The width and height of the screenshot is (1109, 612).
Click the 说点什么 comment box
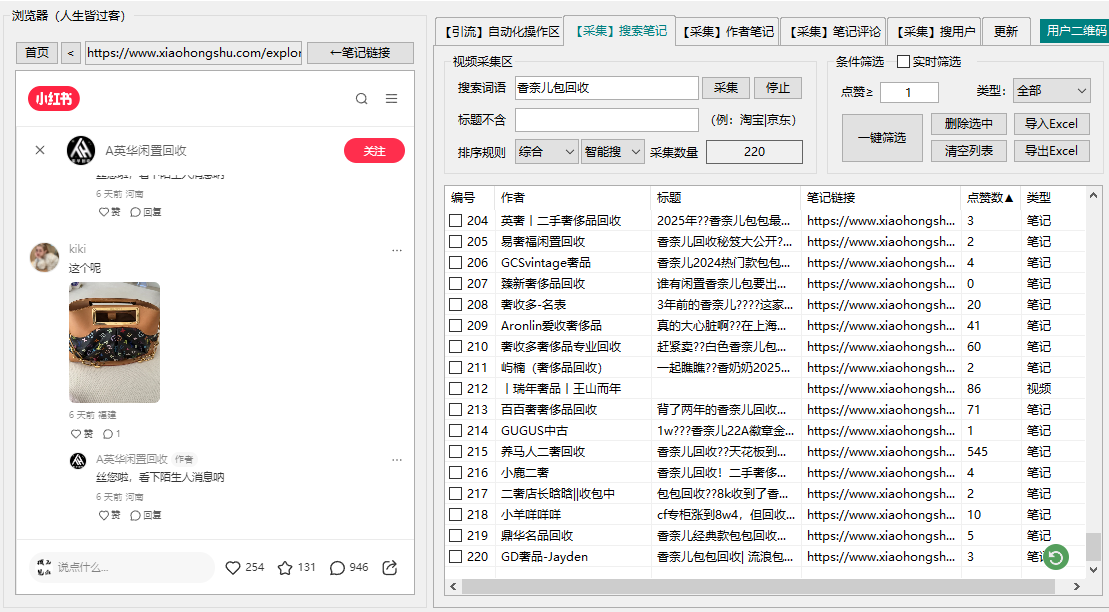tap(121, 567)
